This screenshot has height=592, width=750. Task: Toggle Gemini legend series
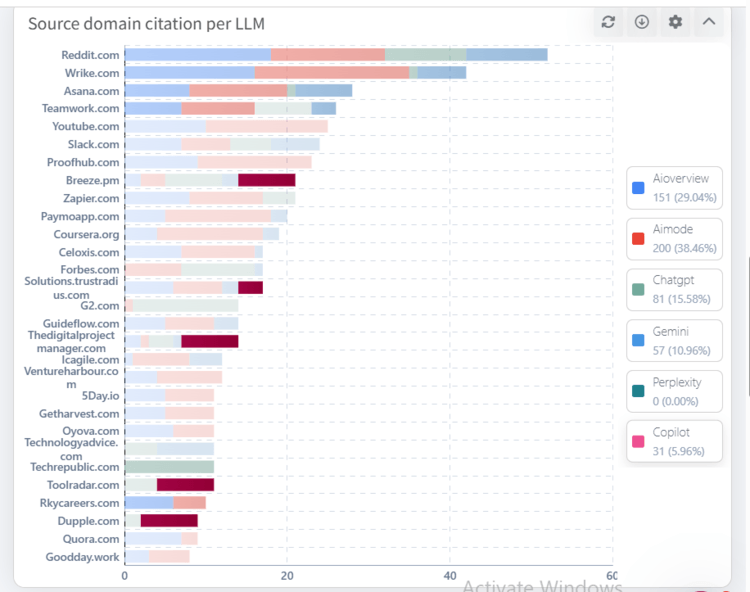point(674,340)
